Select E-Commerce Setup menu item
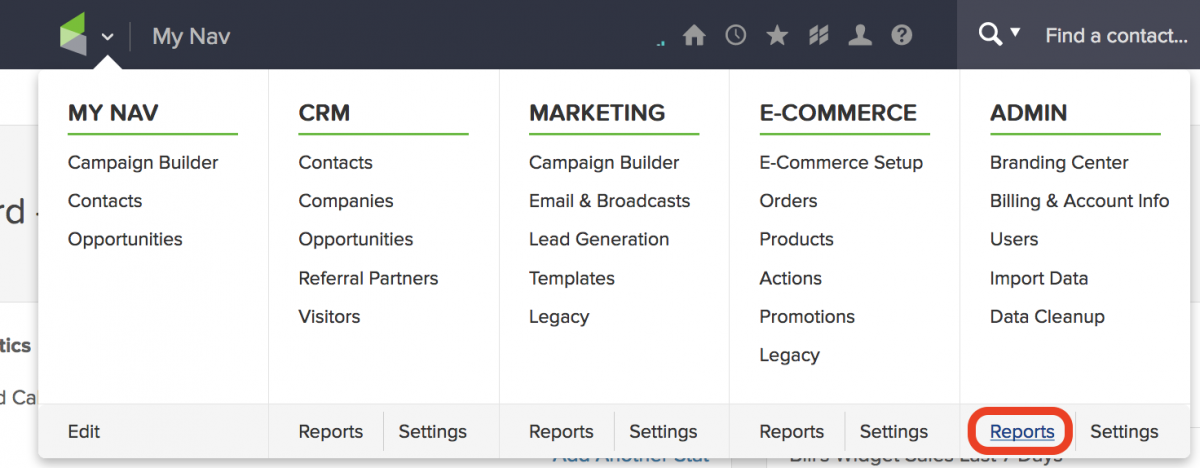This screenshot has height=468, width=1200. coord(841,163)
